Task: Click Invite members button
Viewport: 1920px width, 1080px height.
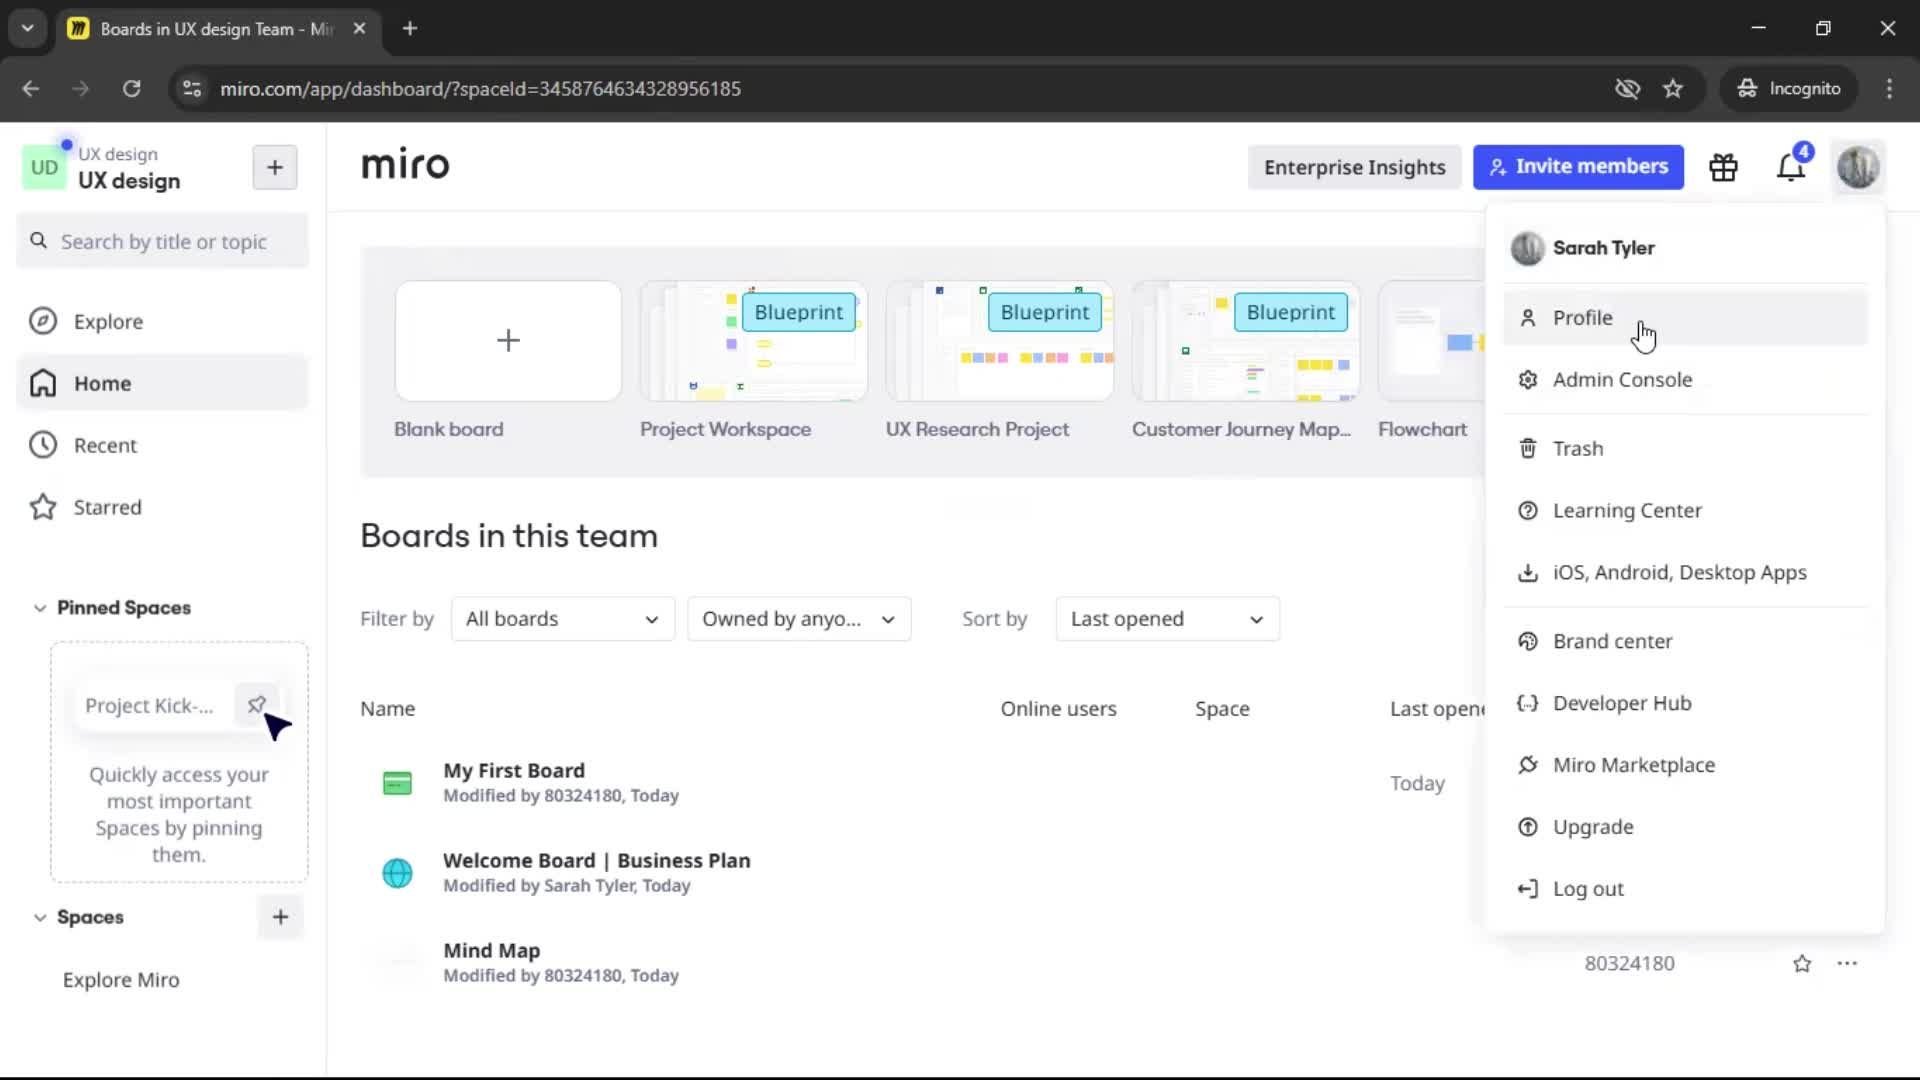Action: point(1578,167)
